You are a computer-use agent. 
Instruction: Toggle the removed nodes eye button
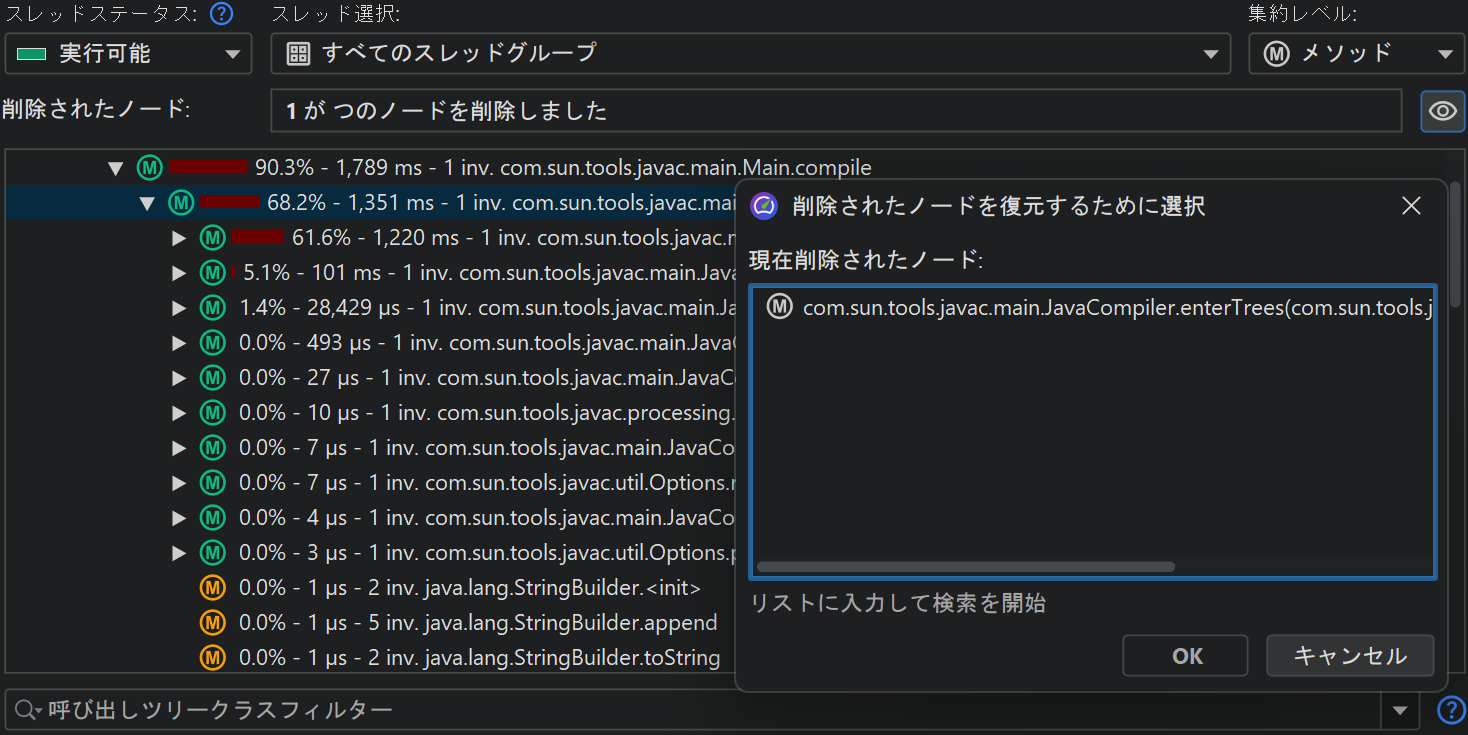1442,111
